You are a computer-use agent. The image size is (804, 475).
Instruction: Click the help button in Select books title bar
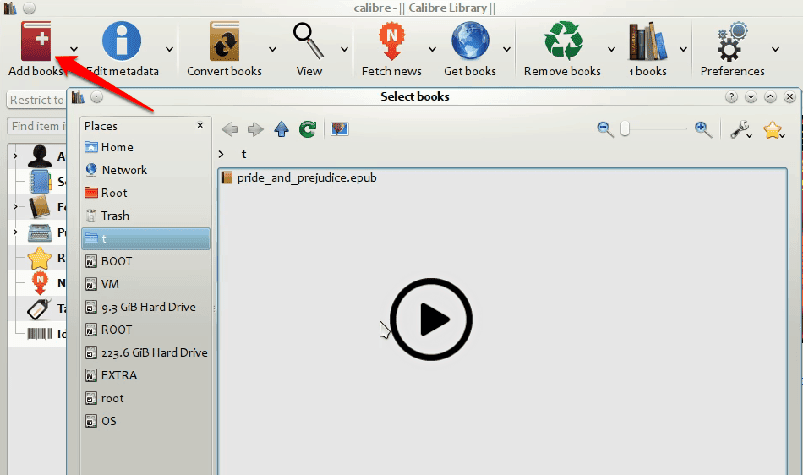732,96
